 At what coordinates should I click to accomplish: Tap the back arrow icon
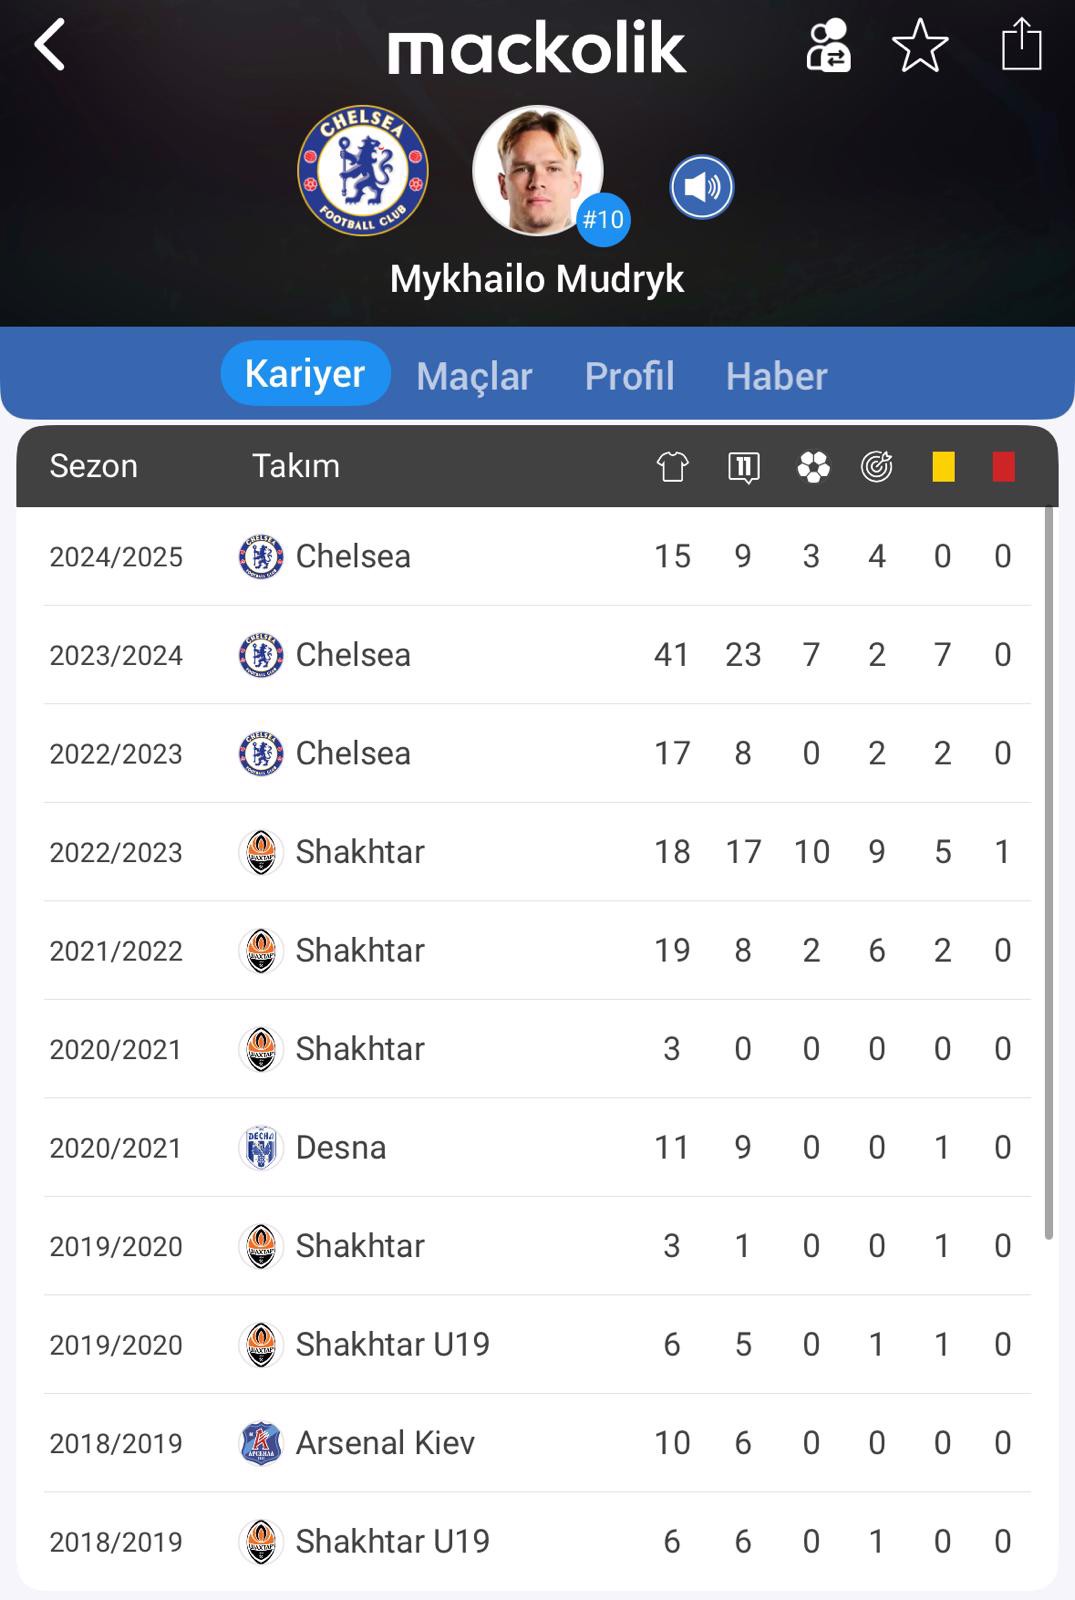click(50, 46)
